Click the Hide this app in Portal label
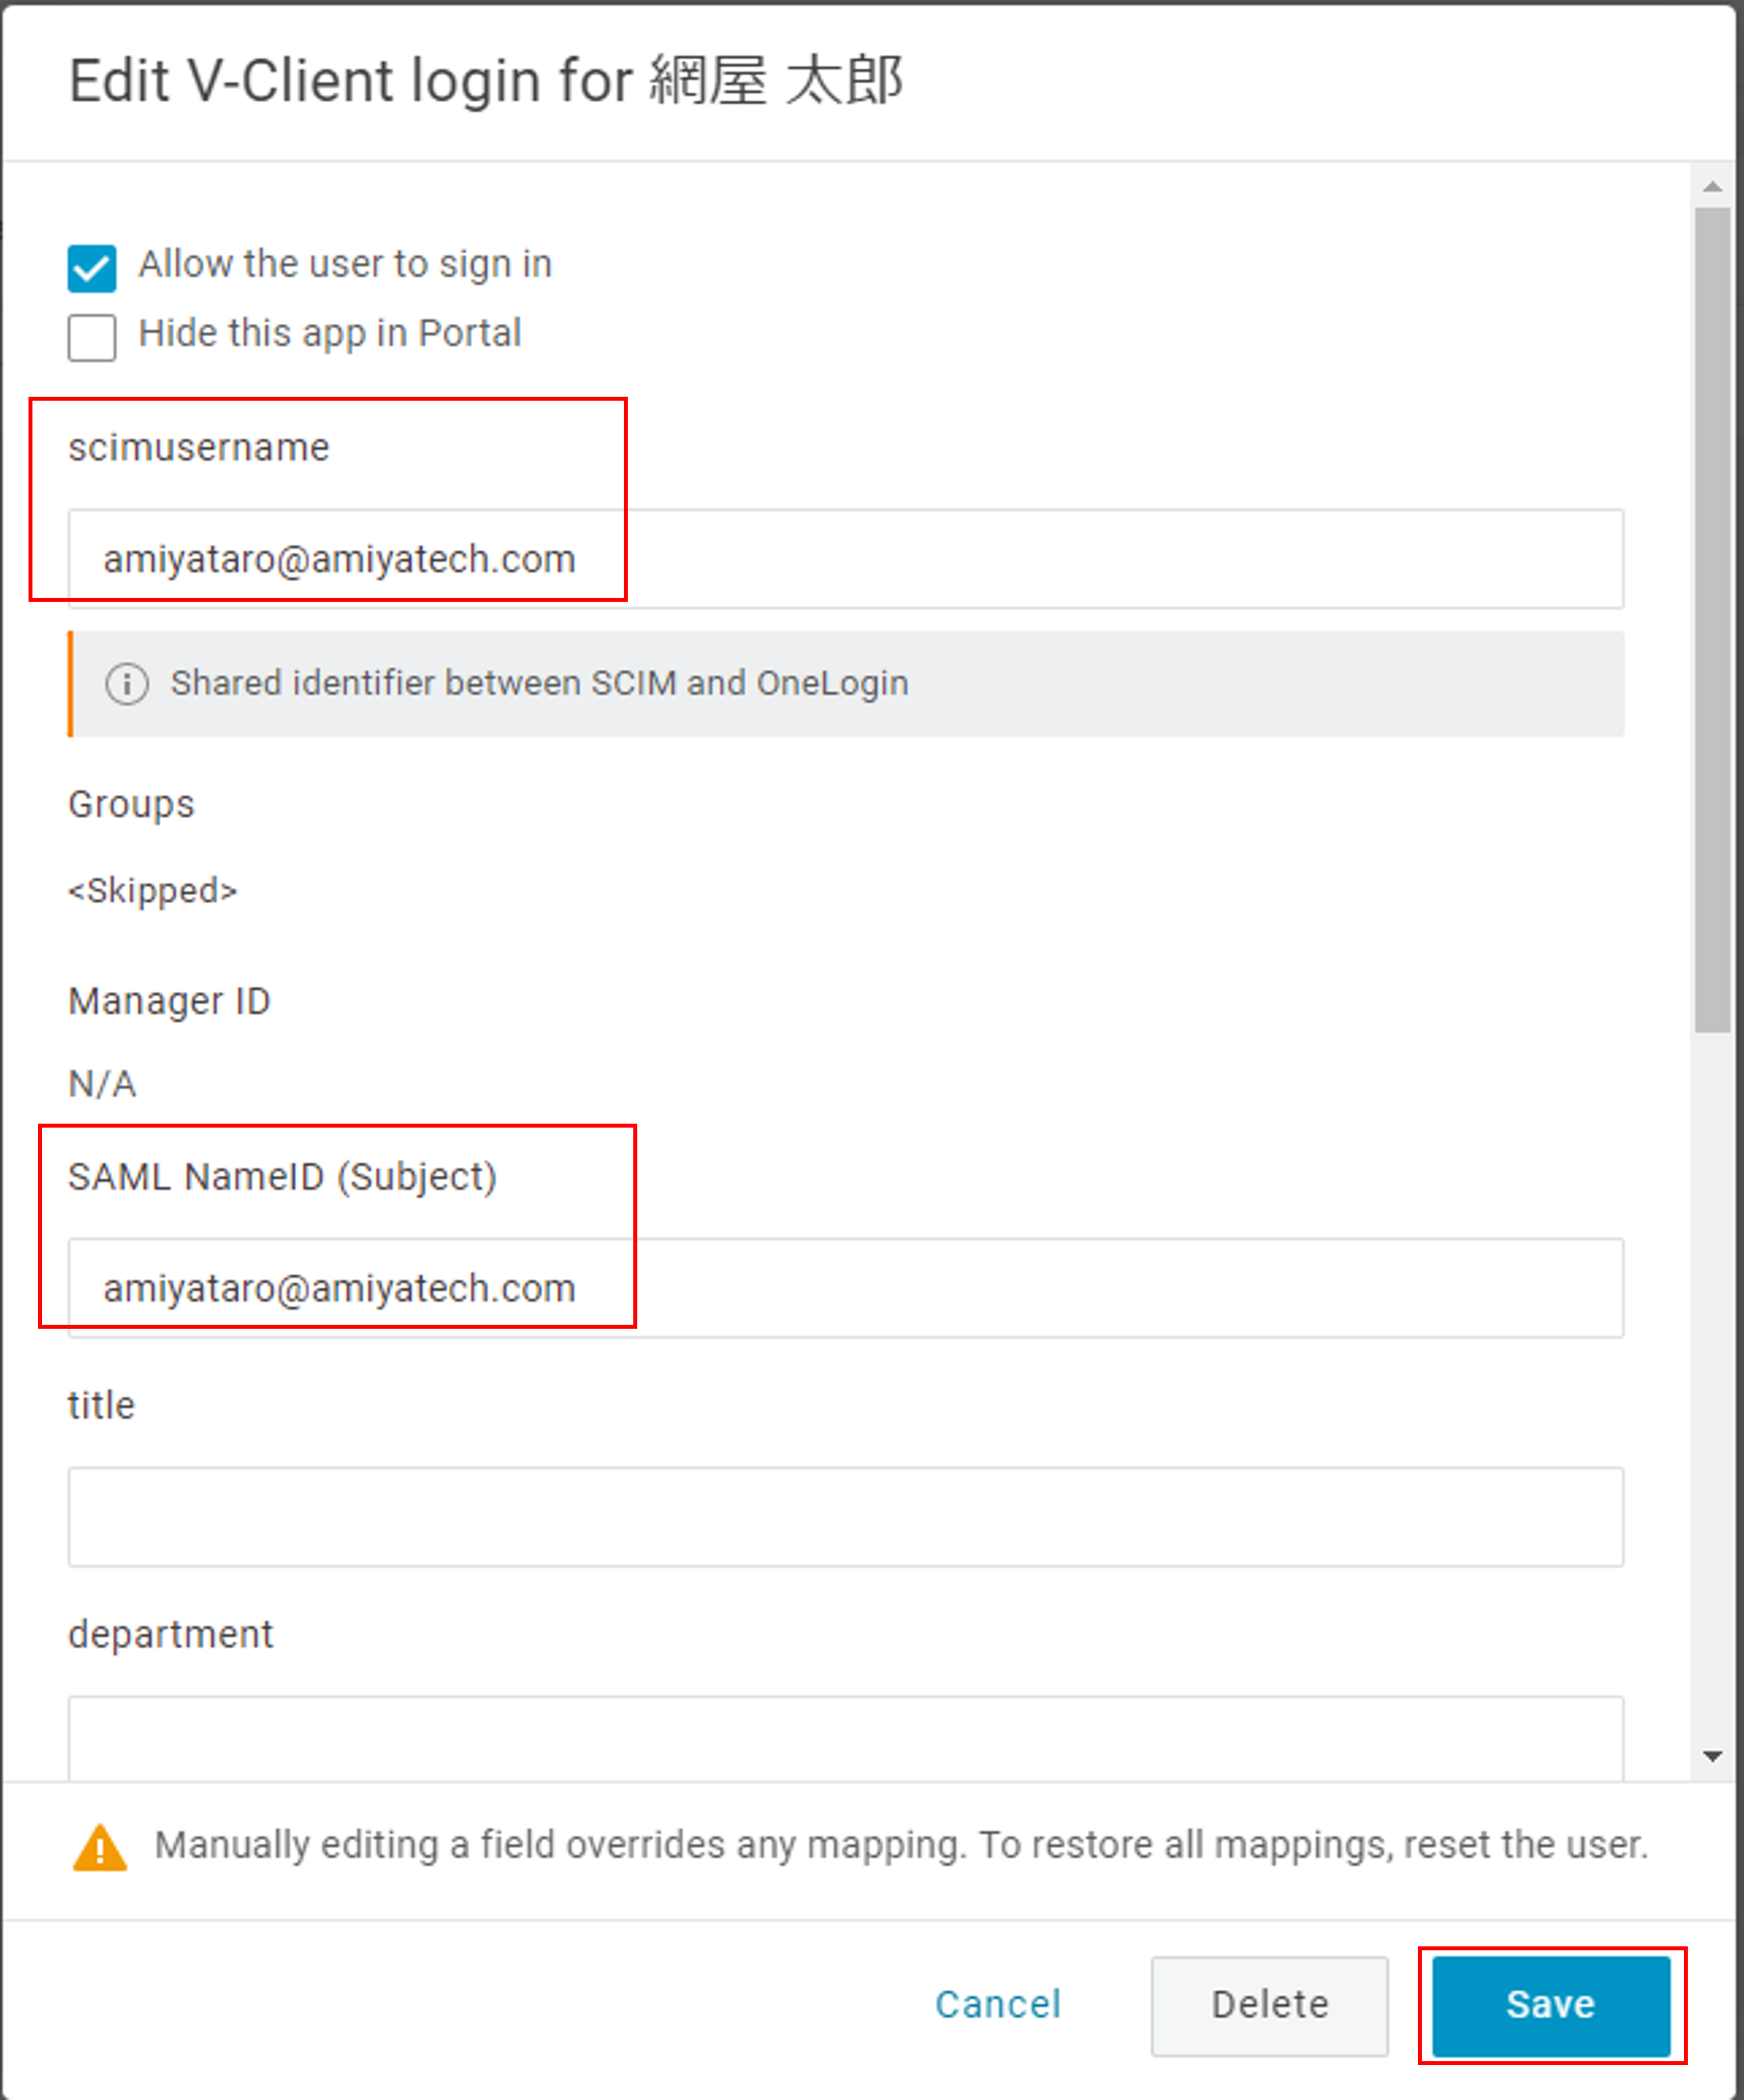 coord(330,333)
